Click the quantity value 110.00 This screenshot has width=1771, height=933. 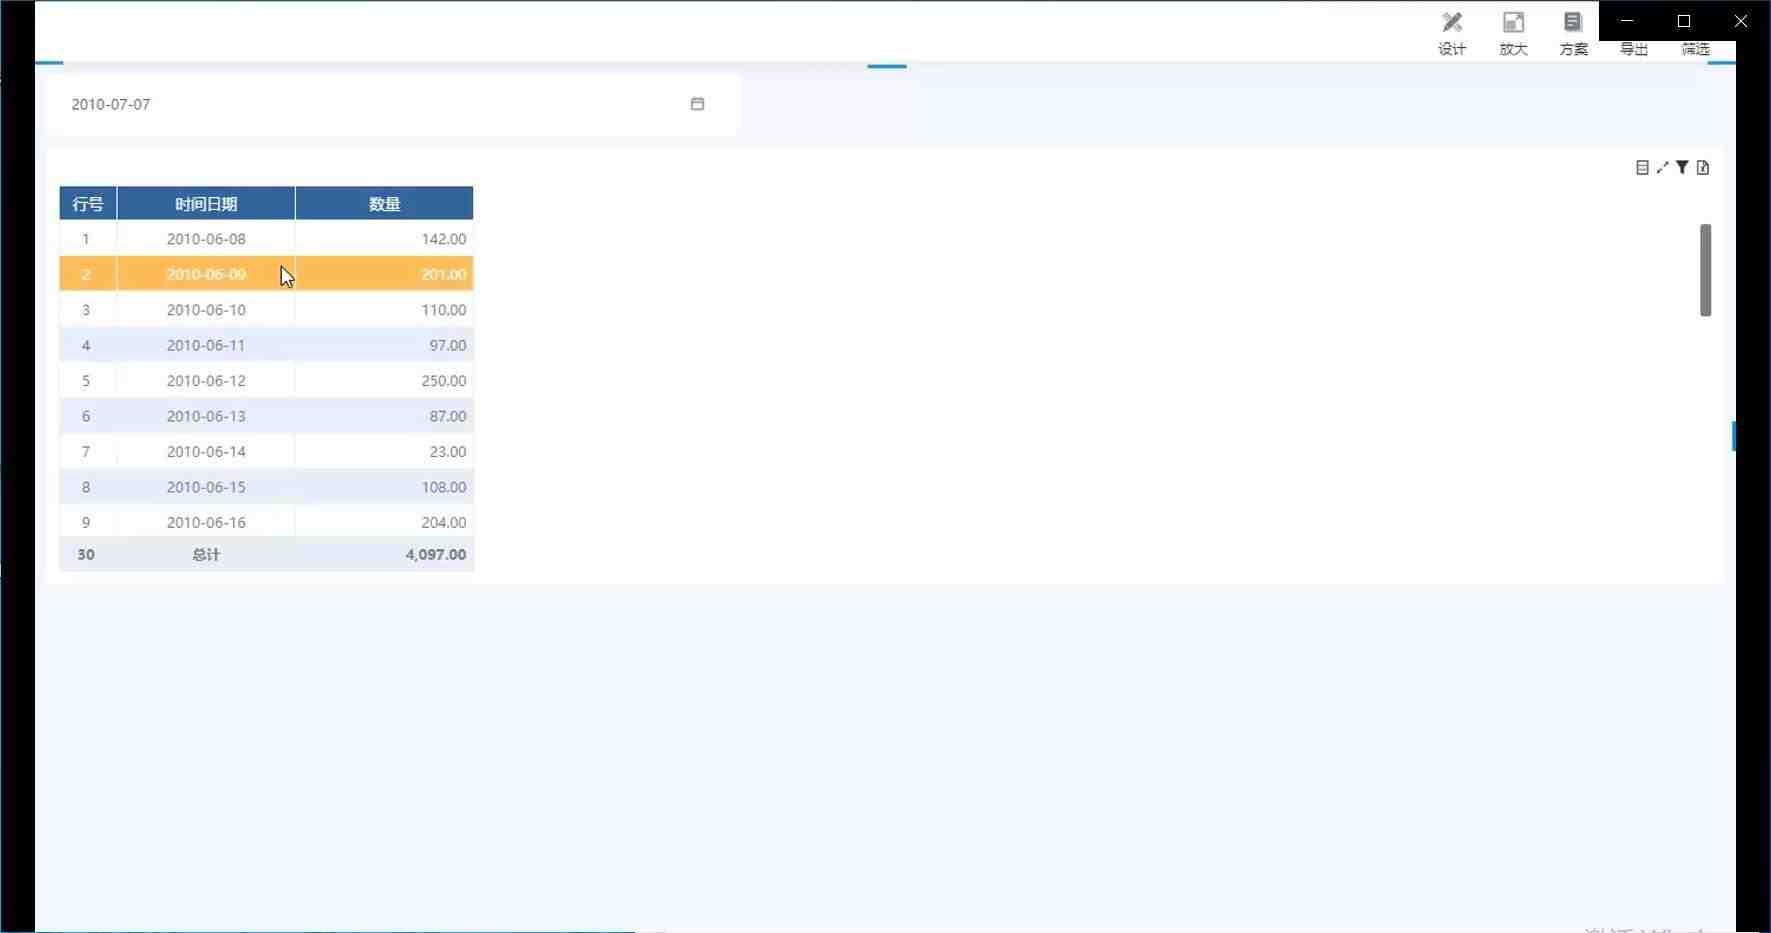click(443, 310)
